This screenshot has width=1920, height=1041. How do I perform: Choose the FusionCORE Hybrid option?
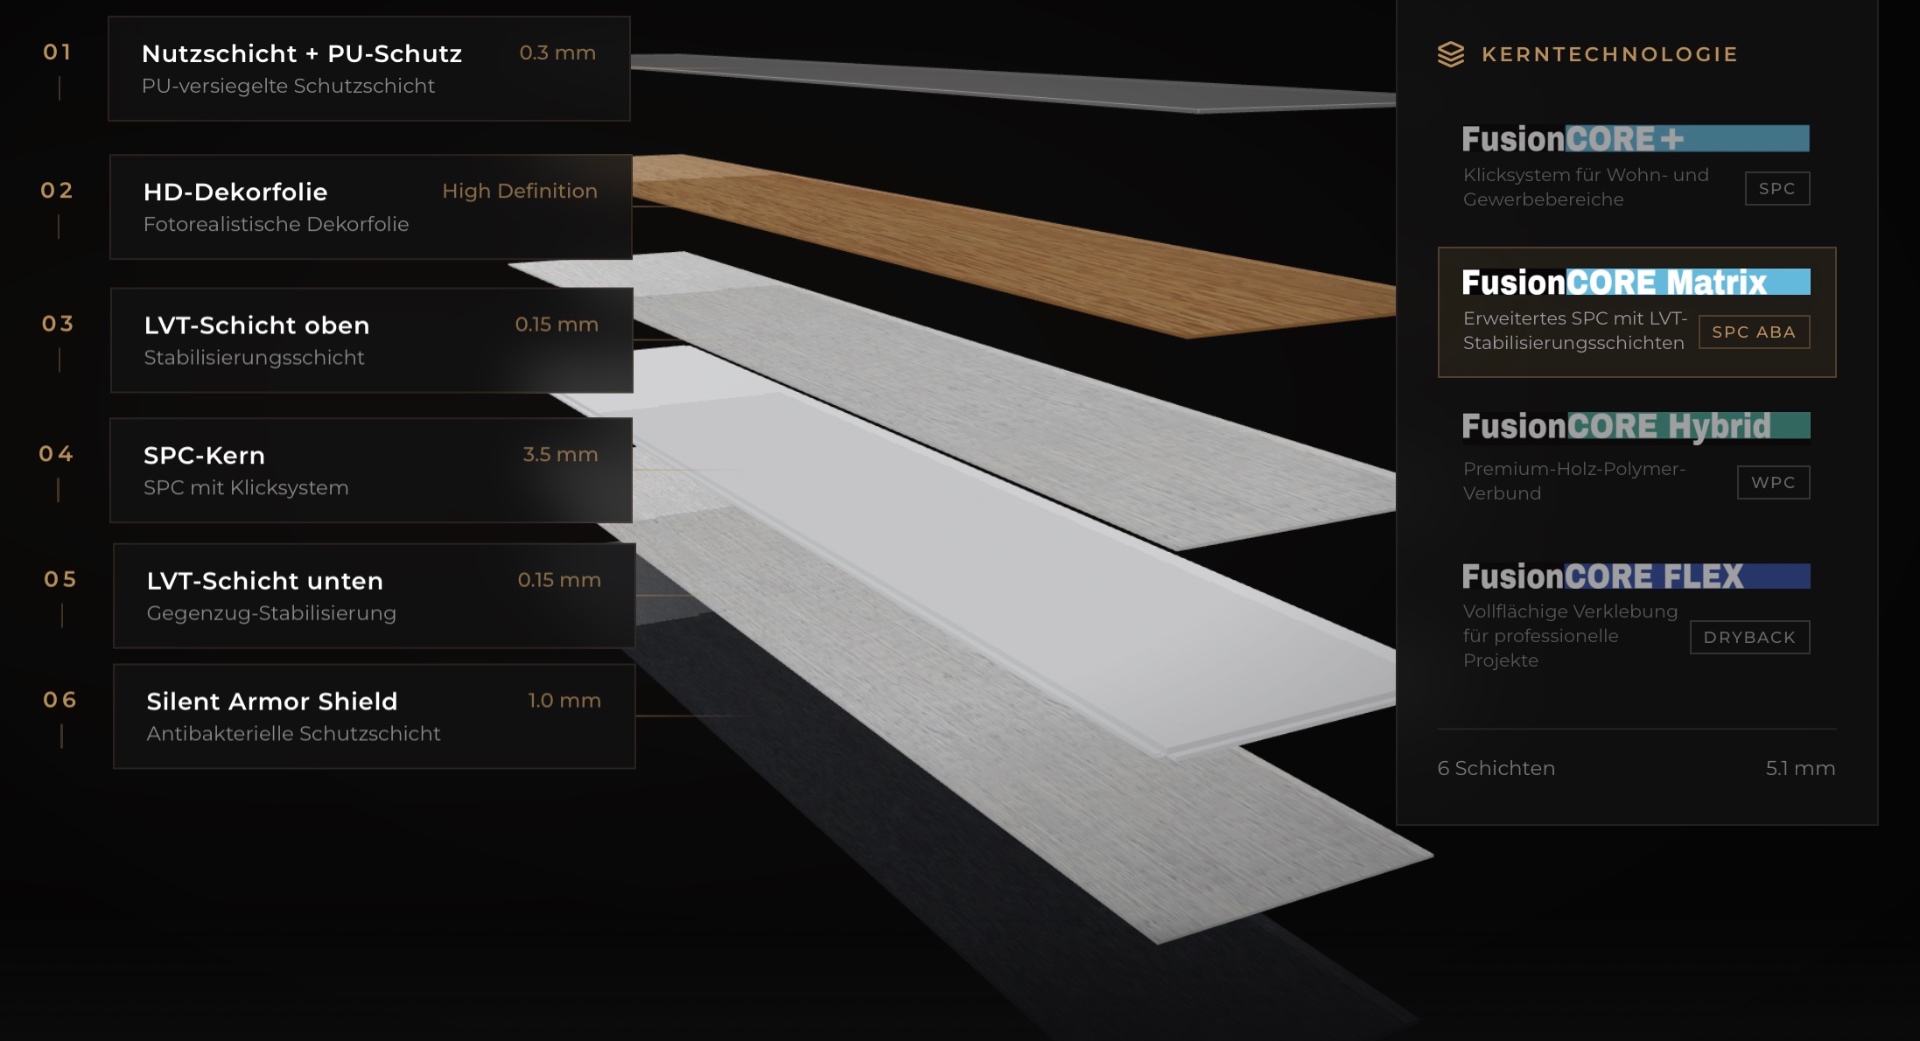click(x=1636, y=457)
